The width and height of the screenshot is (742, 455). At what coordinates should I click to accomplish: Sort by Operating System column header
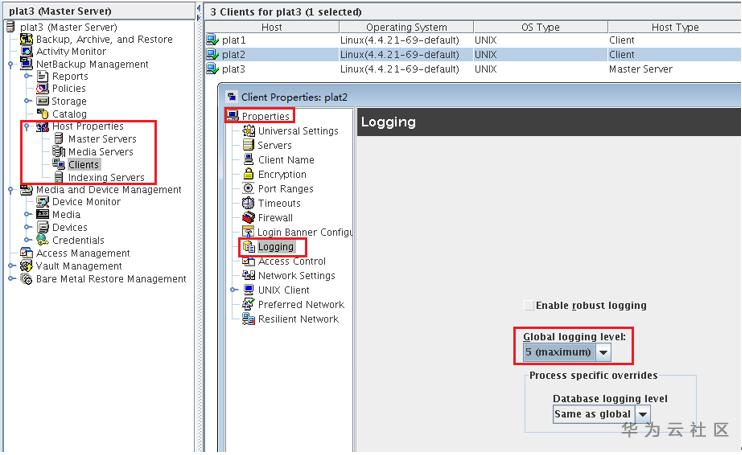tap(406, 27)
